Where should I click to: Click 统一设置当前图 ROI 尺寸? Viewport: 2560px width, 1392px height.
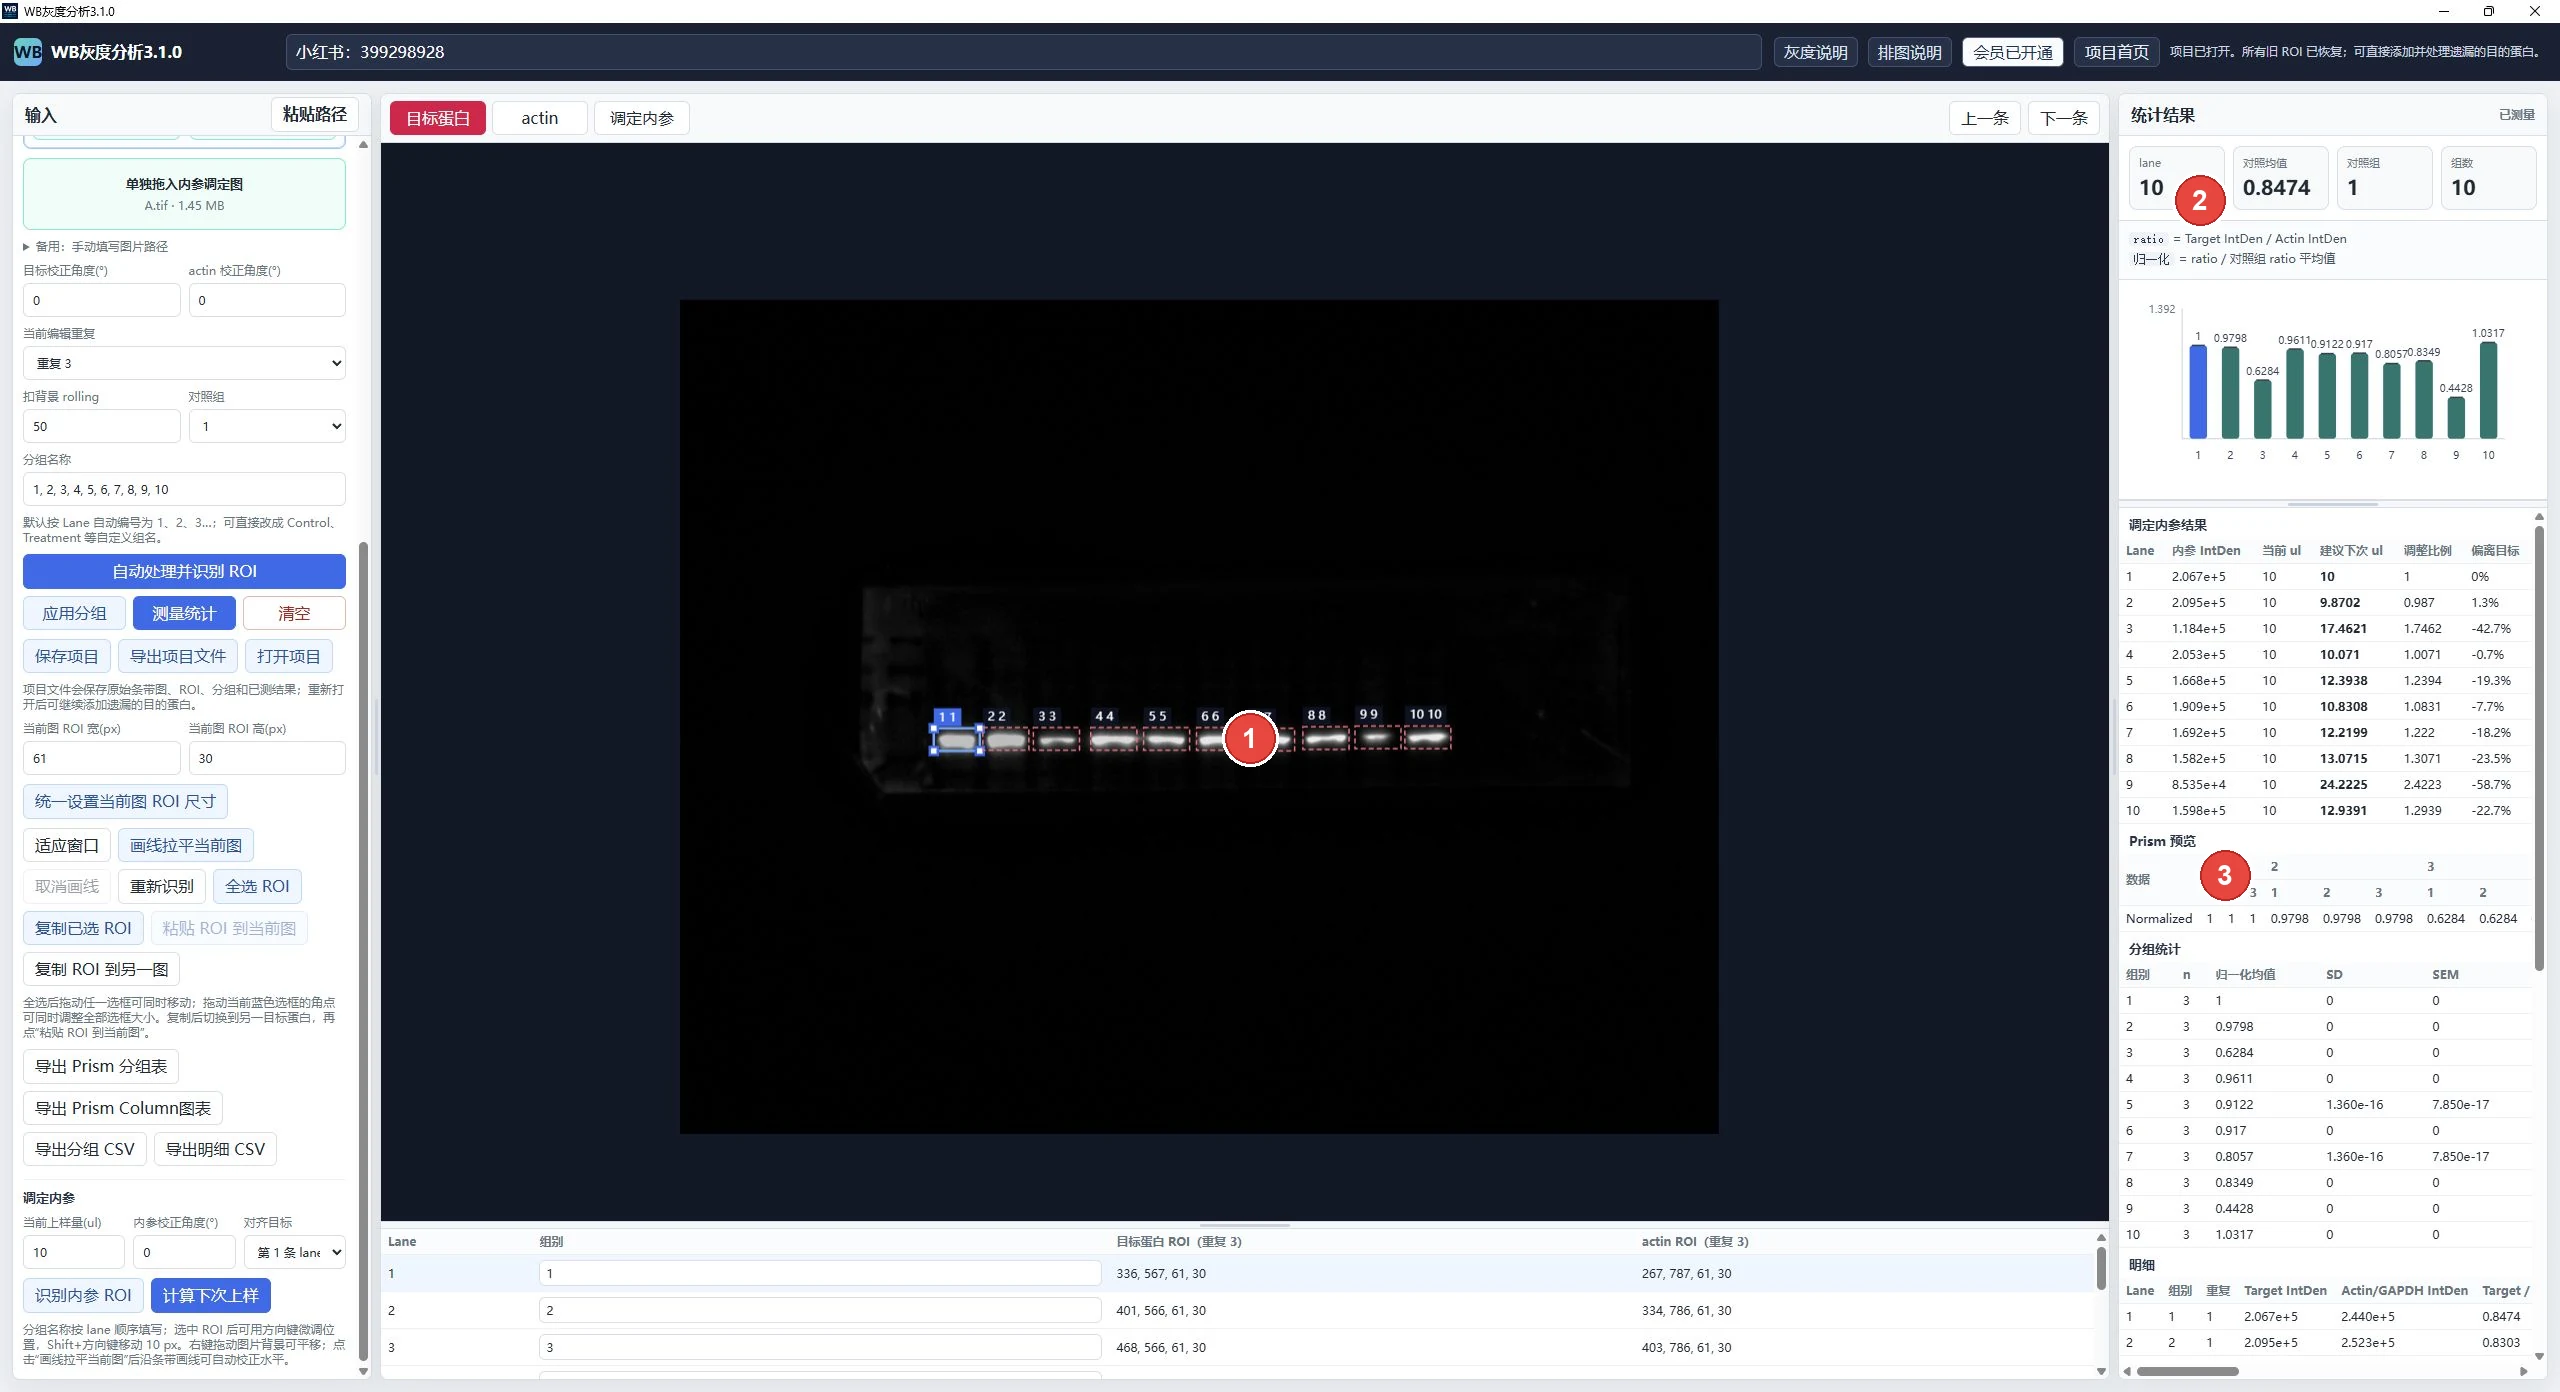click(125, 801)
